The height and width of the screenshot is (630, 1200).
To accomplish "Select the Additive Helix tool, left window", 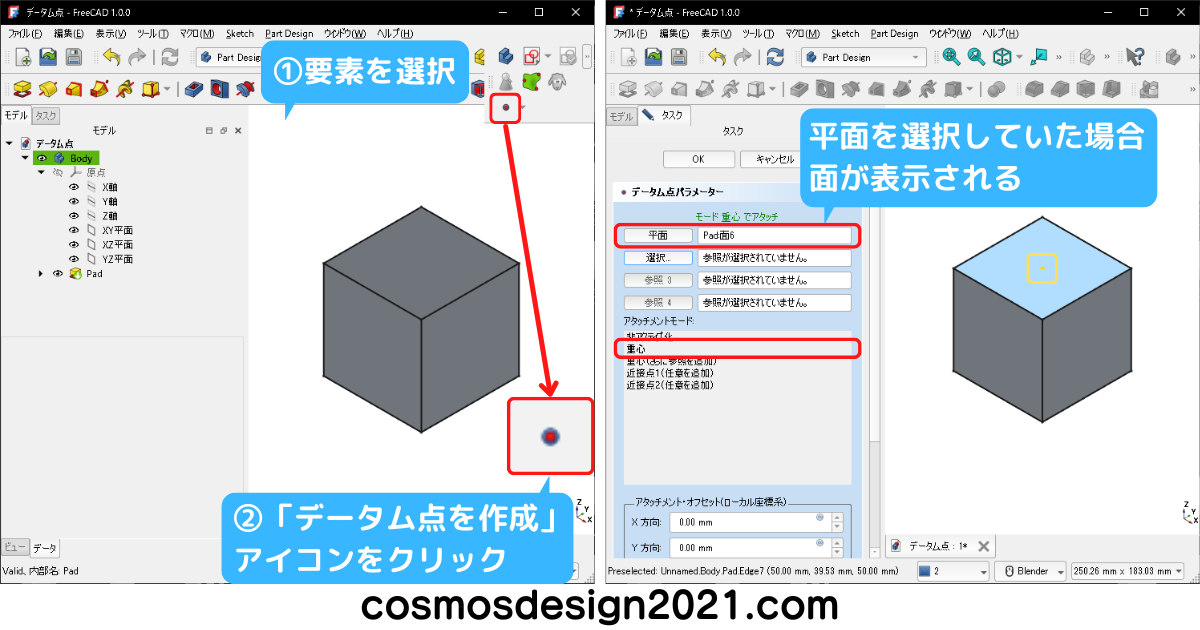I will 126,90.
